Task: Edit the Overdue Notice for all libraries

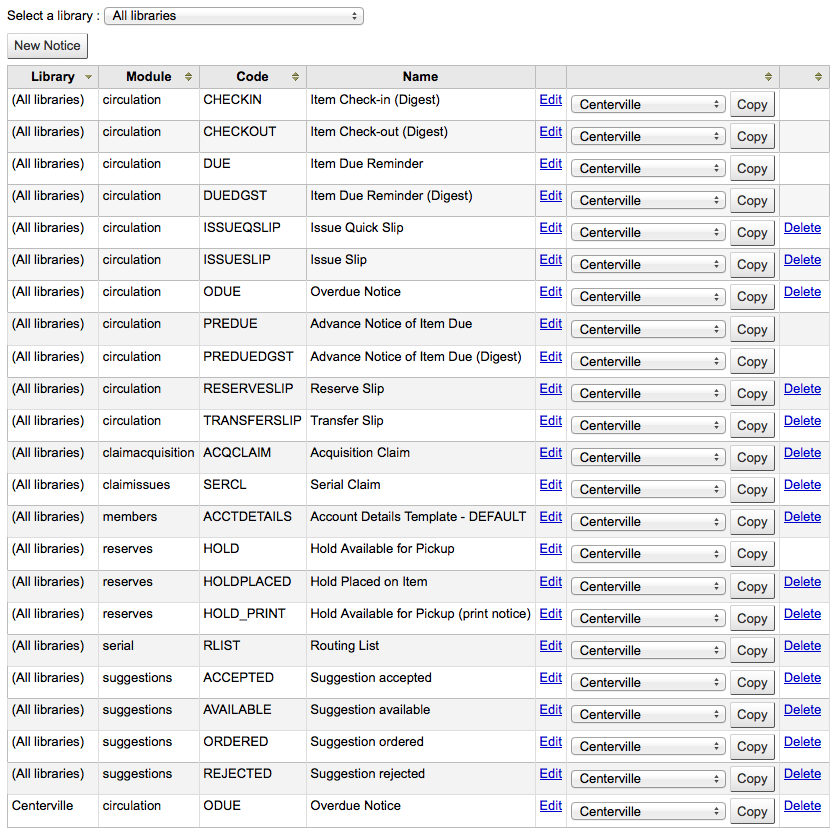Action: (551, 292)
